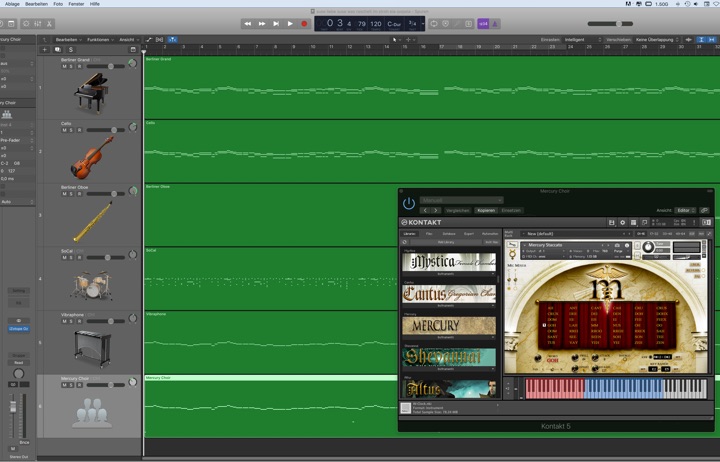The width and height of the screenshot is (720, 462).
Task: Solo the Cello track
Action: [72, 130]
